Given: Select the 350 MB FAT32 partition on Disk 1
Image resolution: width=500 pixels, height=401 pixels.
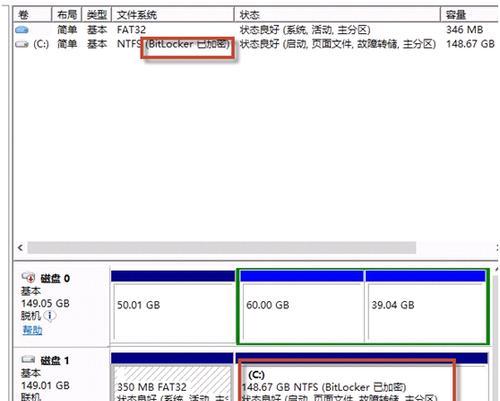Looking at the screenshot, I should point(172,377).
